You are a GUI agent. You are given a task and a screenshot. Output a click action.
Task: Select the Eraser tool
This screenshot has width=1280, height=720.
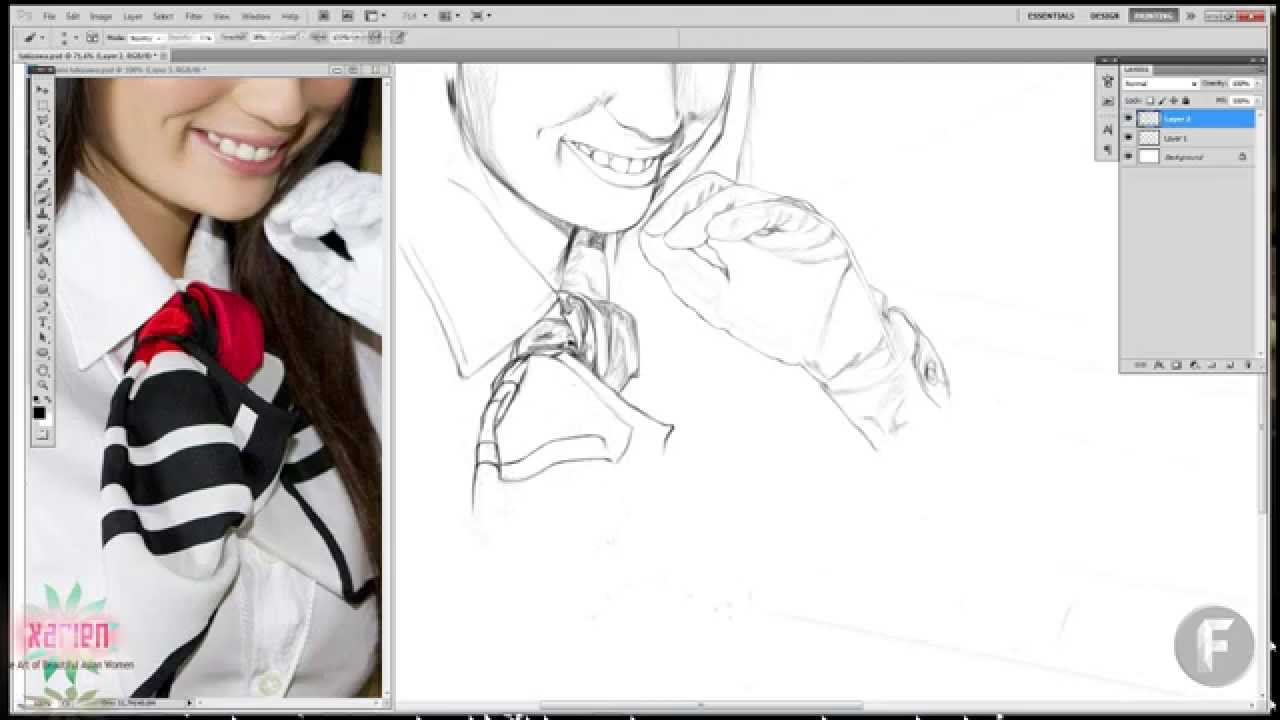click(41, 243)
